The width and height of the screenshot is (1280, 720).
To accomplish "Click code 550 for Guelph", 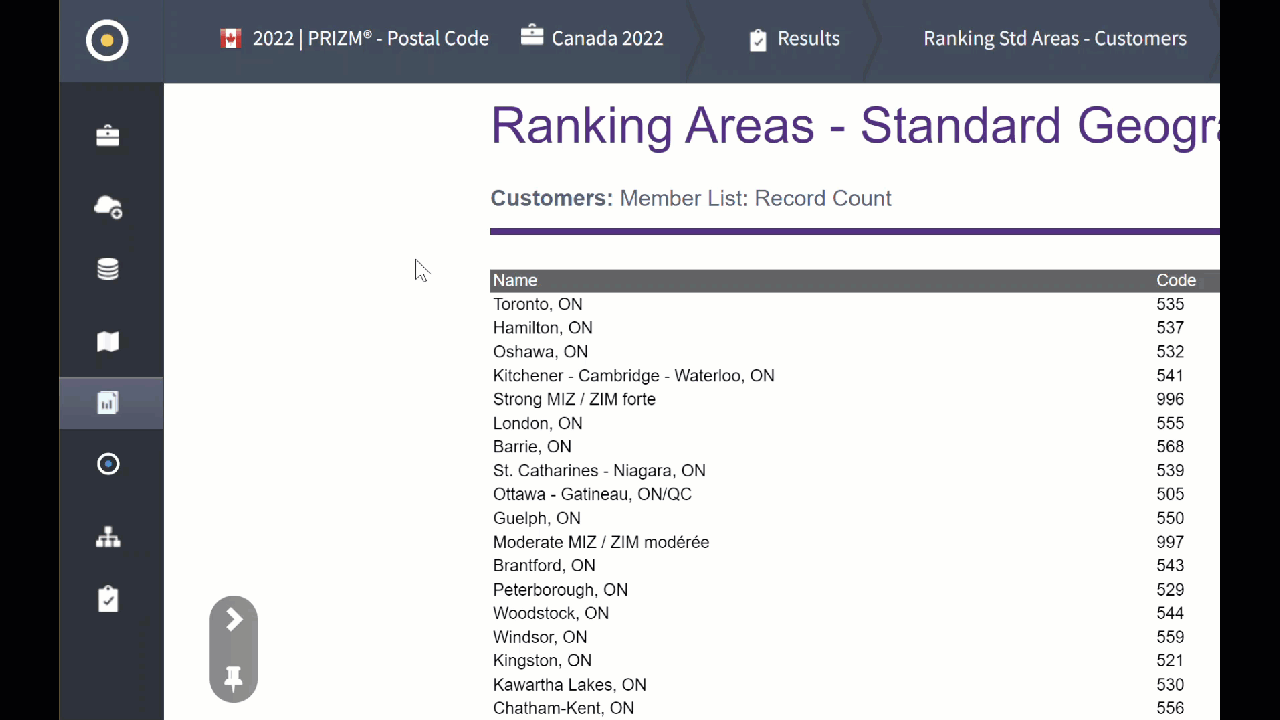I will (x=1170, y=518).
